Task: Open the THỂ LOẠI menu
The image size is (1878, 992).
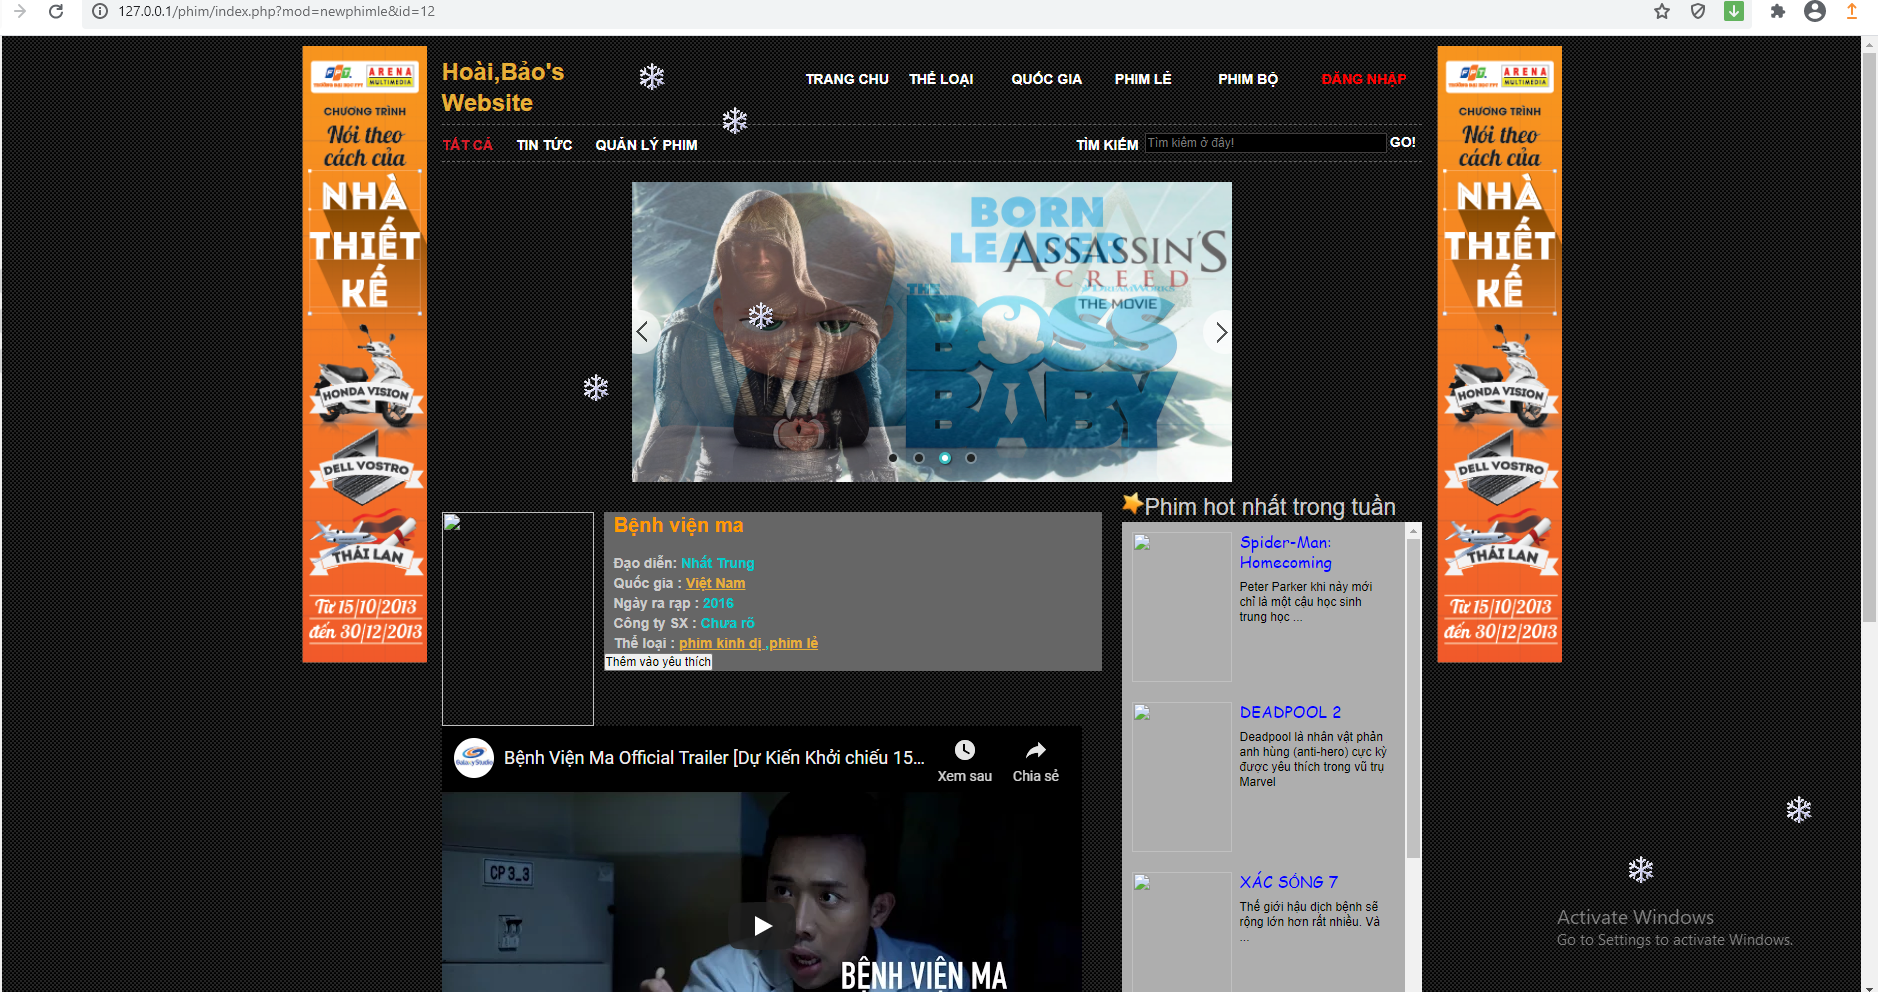Action: point(941,79)
